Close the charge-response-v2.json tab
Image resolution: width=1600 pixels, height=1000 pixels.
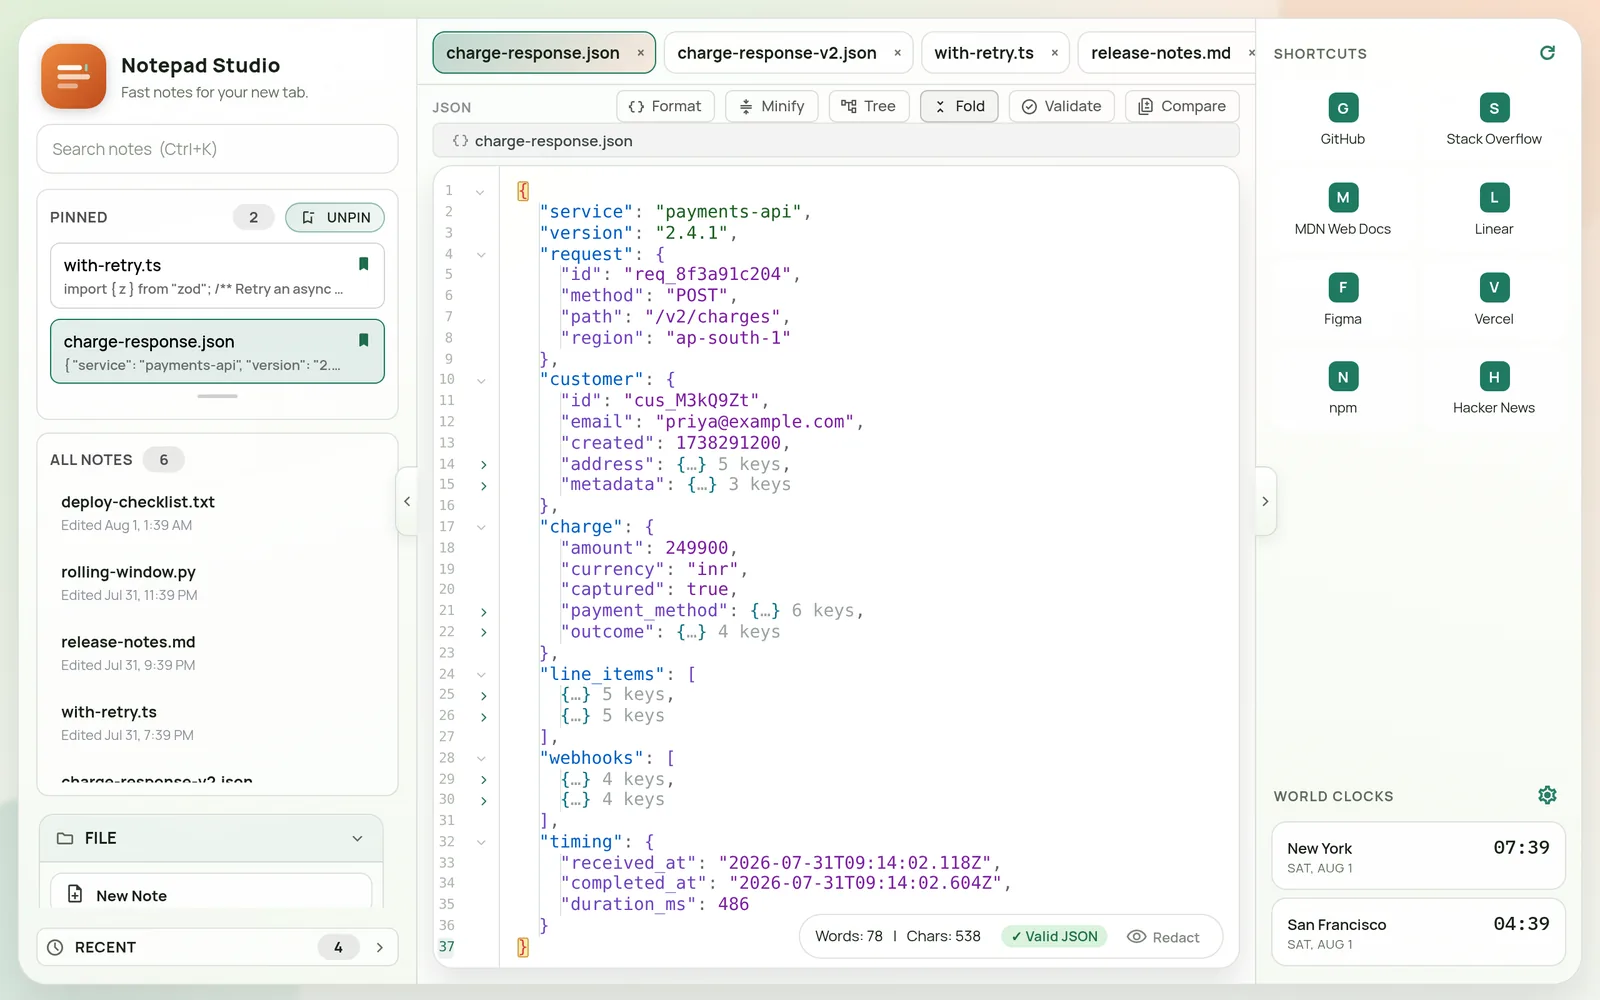pos(897,53)
